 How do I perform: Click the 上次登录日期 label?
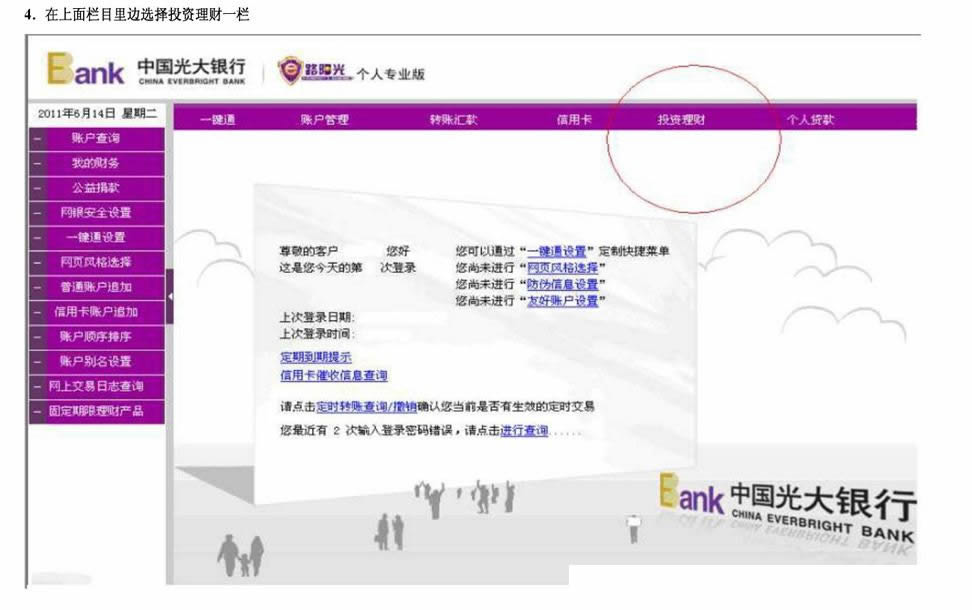click(317, 317)
